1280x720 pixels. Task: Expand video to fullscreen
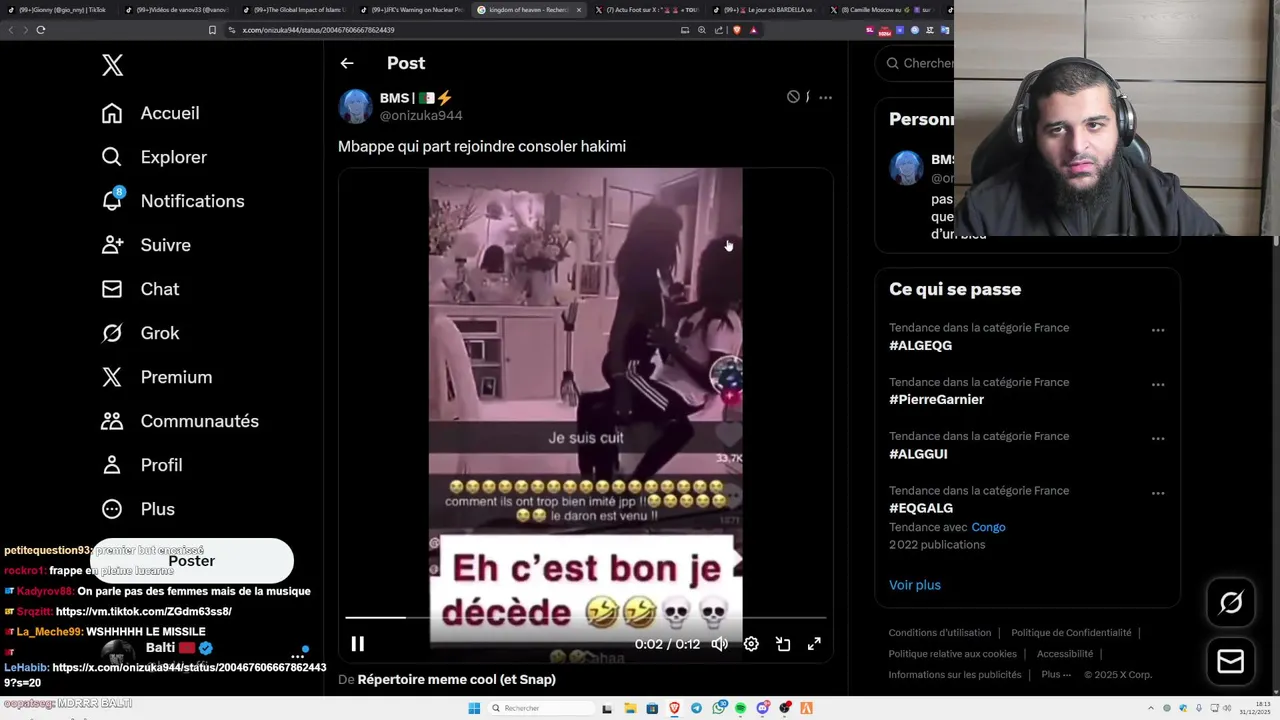click(814, 644)
